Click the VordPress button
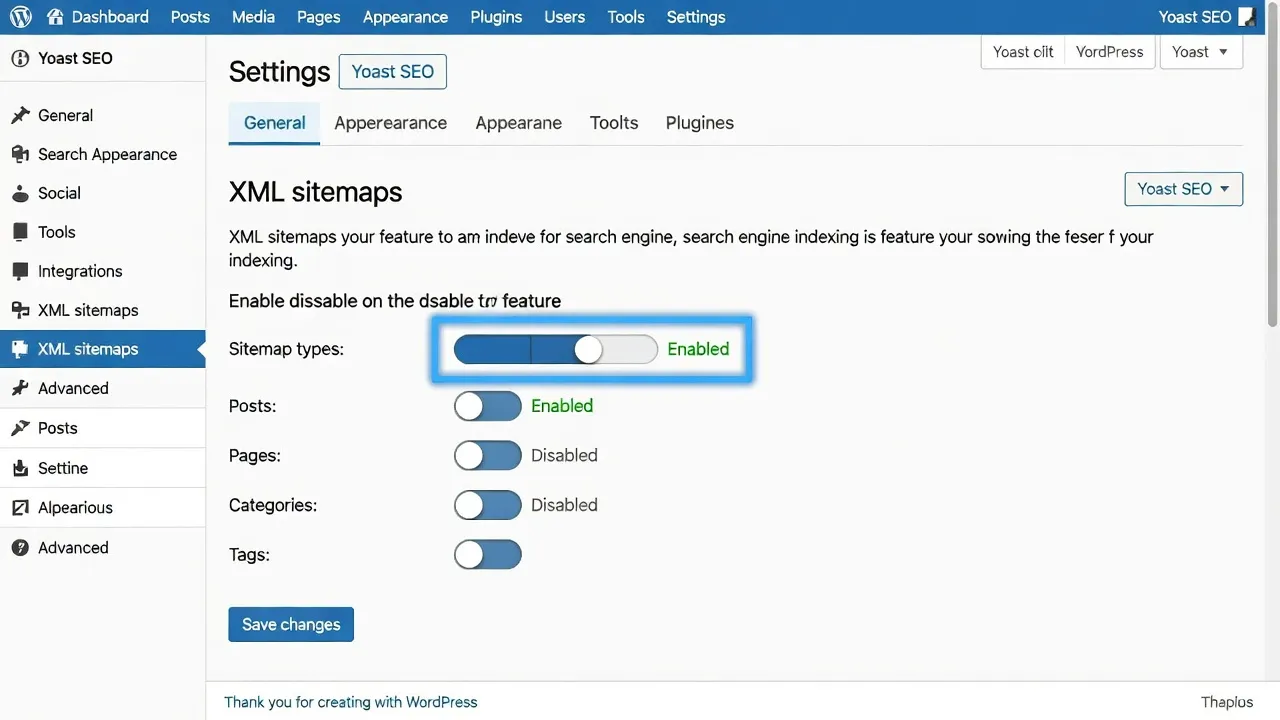 tap(1110, 52)
